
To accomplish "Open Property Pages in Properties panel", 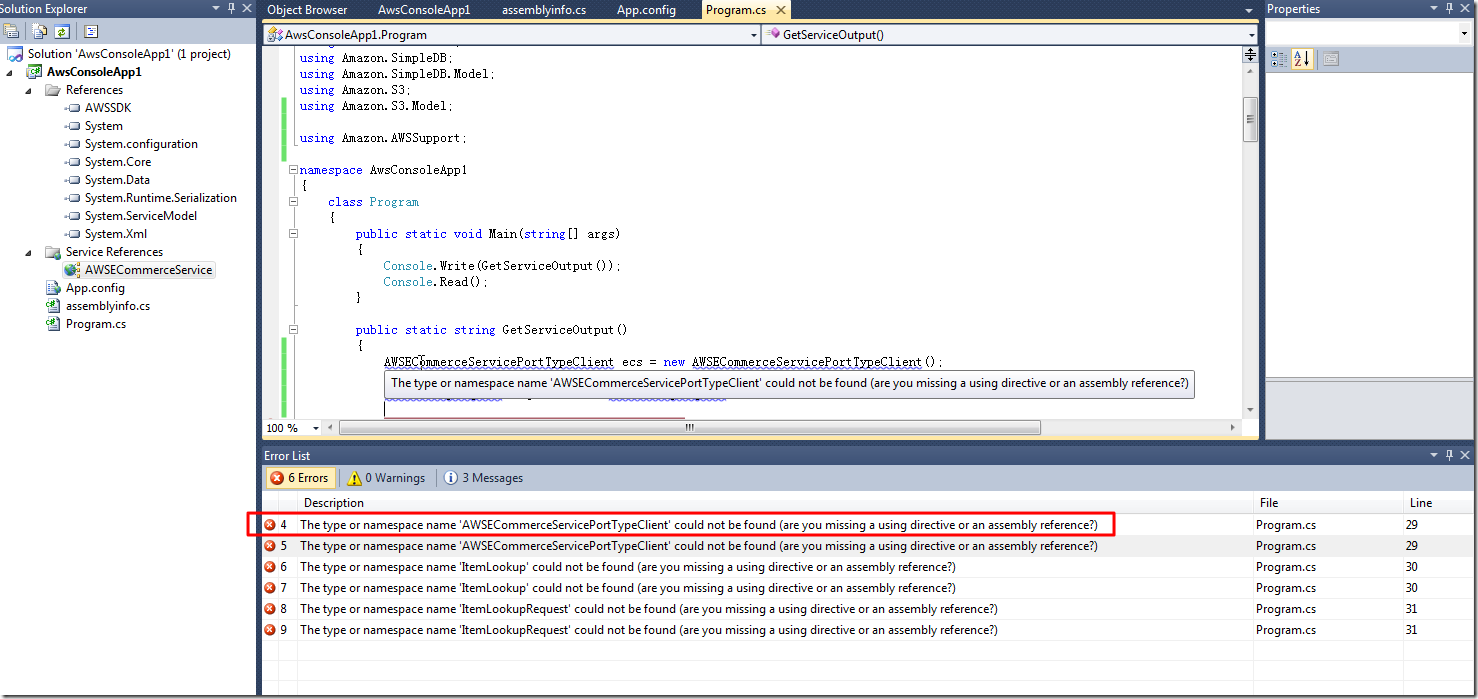I will pos(1330,59).
